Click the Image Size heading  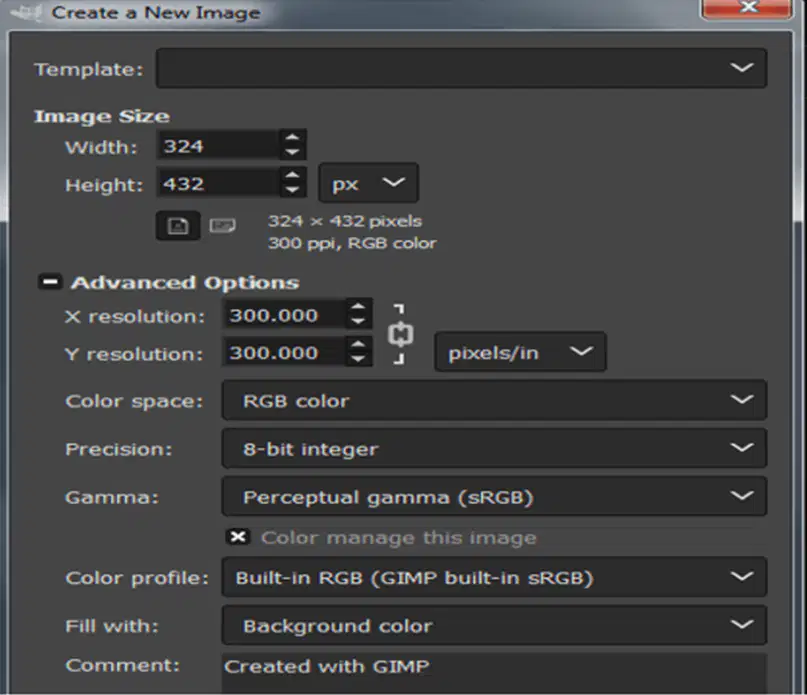pyautogui.click(x=101, y=116)
